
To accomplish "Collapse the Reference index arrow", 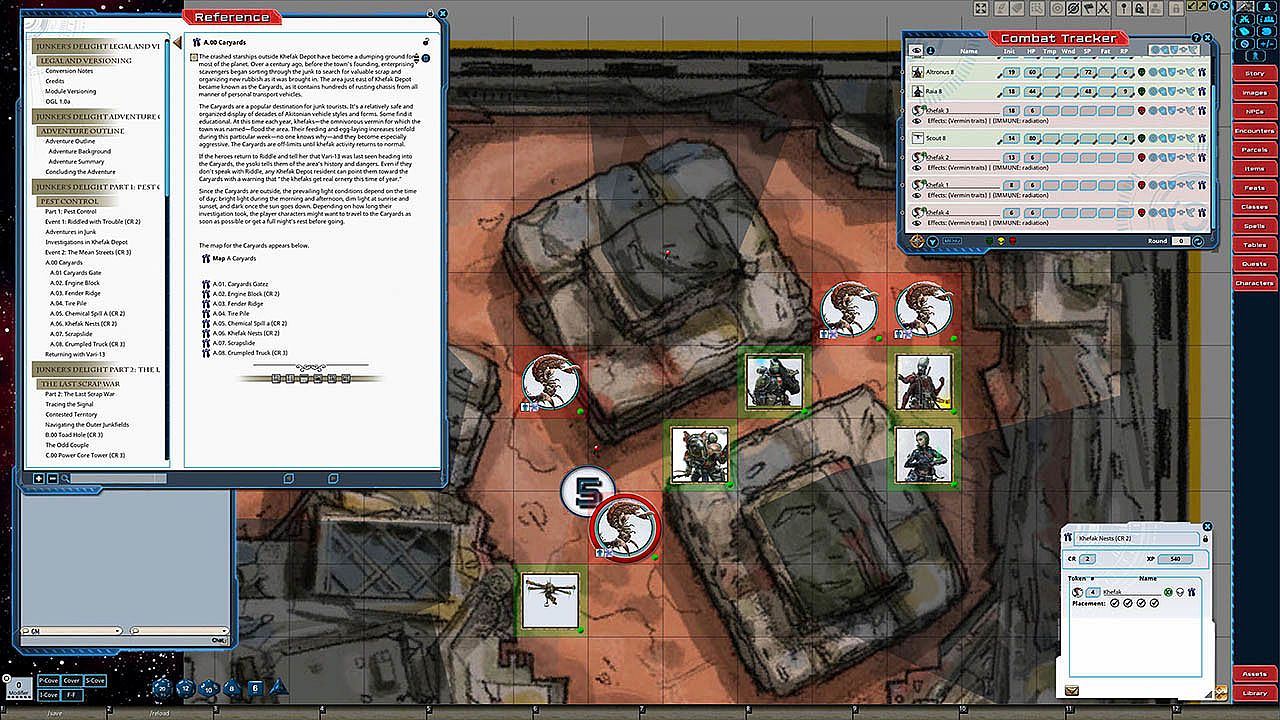I will pos(177,43).
